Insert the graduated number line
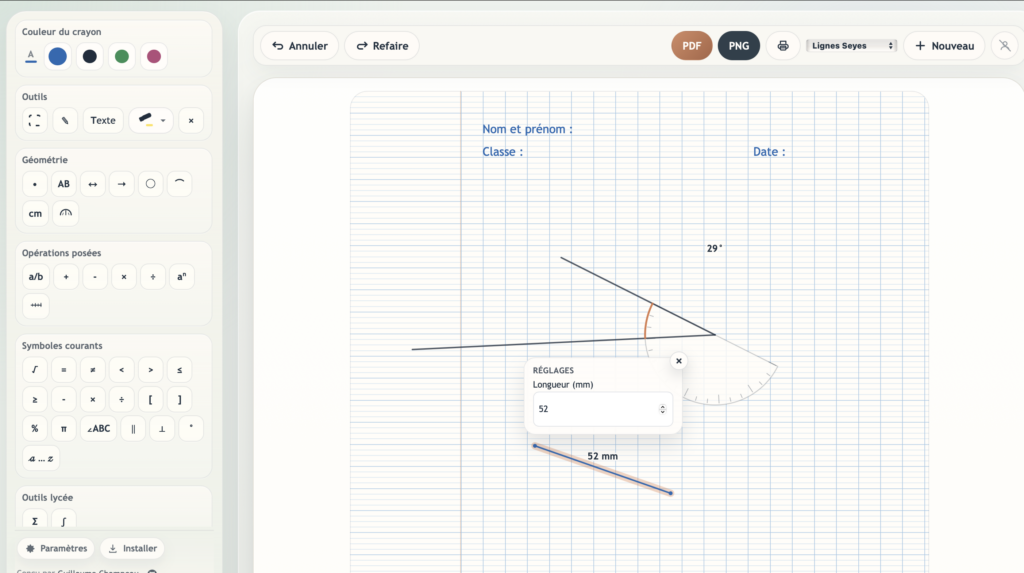Screen dimensions: 1024x573 pos(36,306)
